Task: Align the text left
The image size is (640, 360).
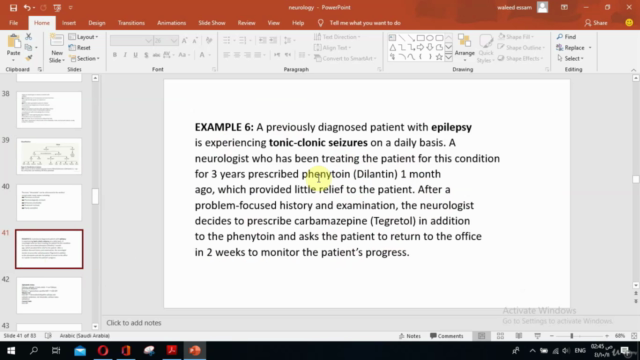Action: [x=227, y=55]
